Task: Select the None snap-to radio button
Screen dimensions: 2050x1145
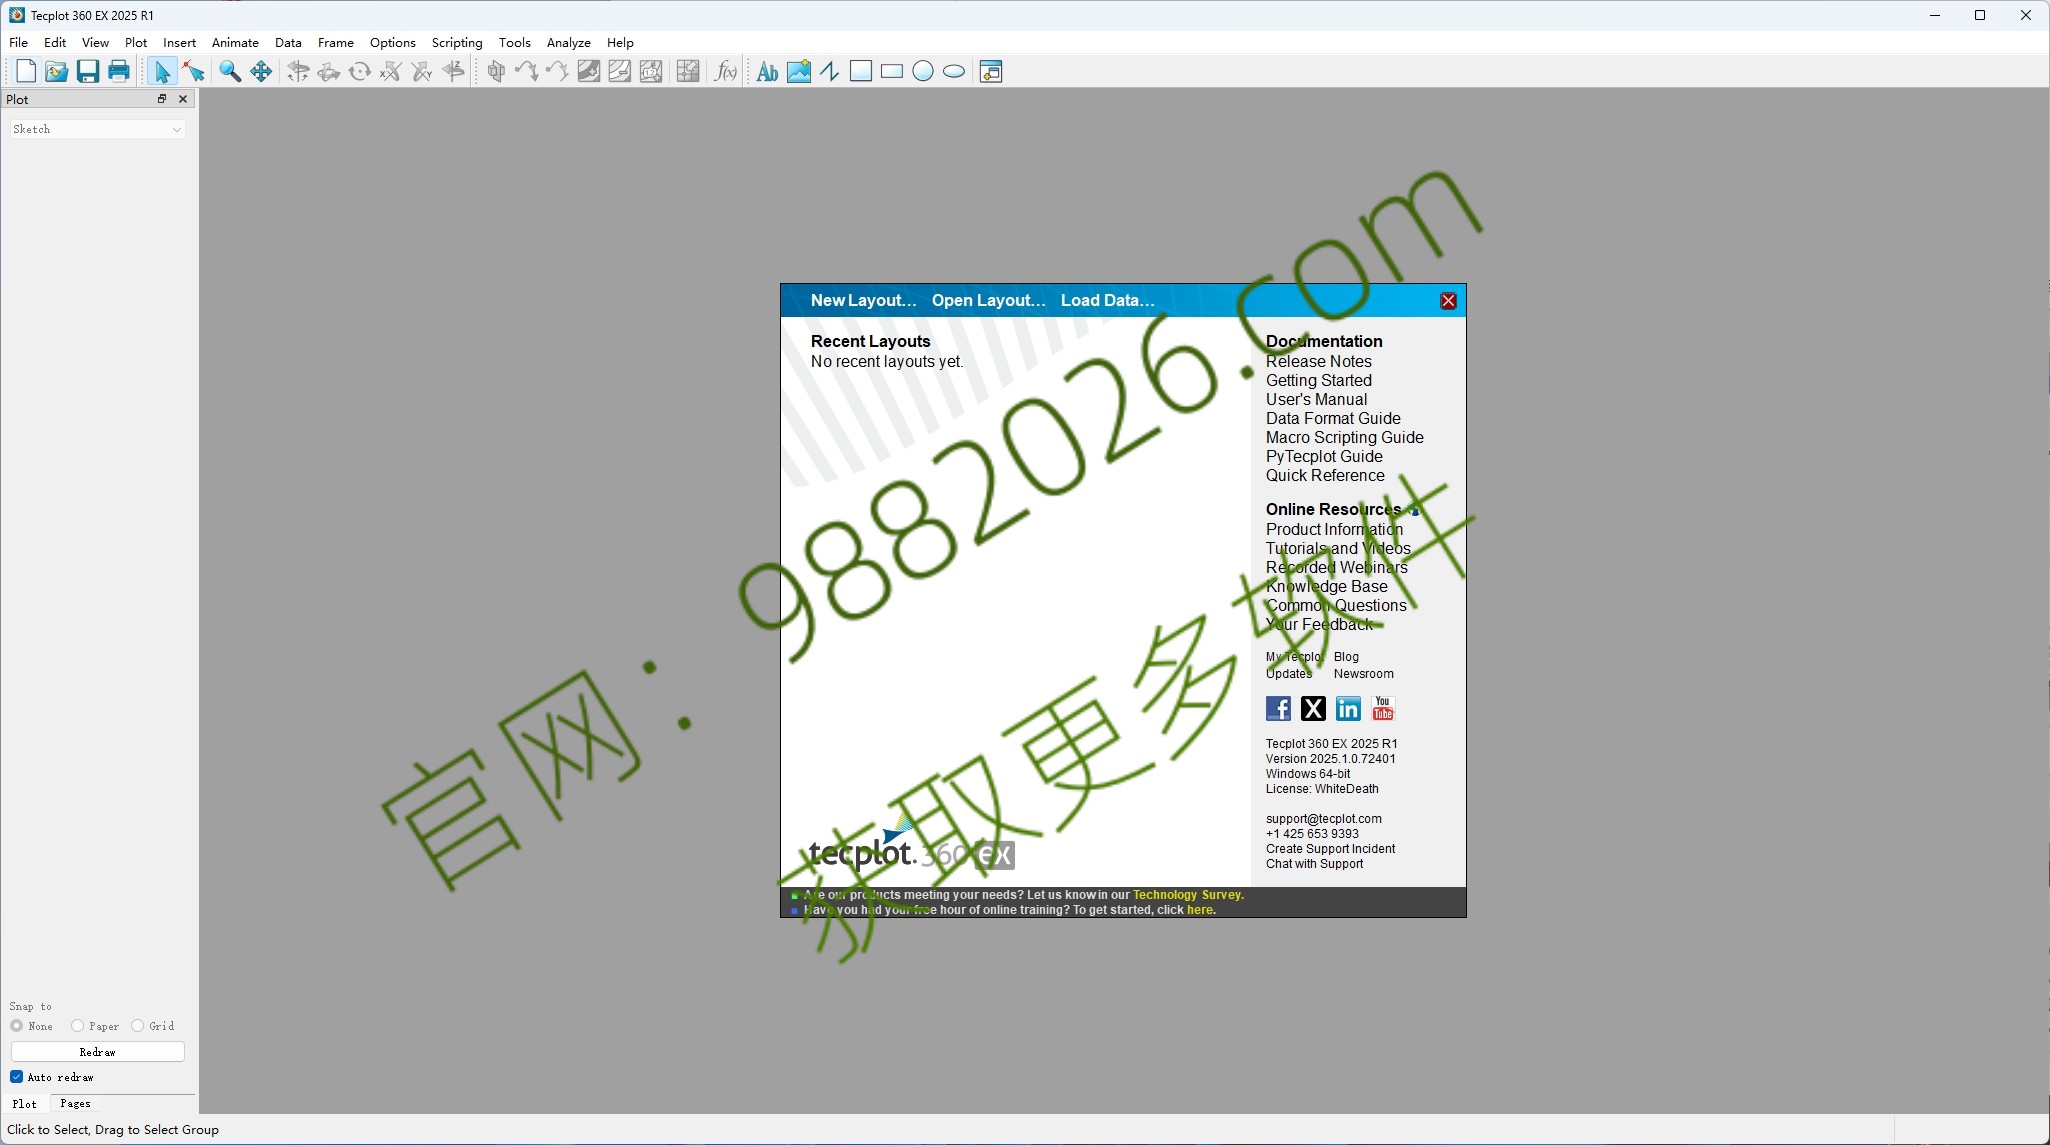Action: pyautogui.click(x=17, y=1026)
